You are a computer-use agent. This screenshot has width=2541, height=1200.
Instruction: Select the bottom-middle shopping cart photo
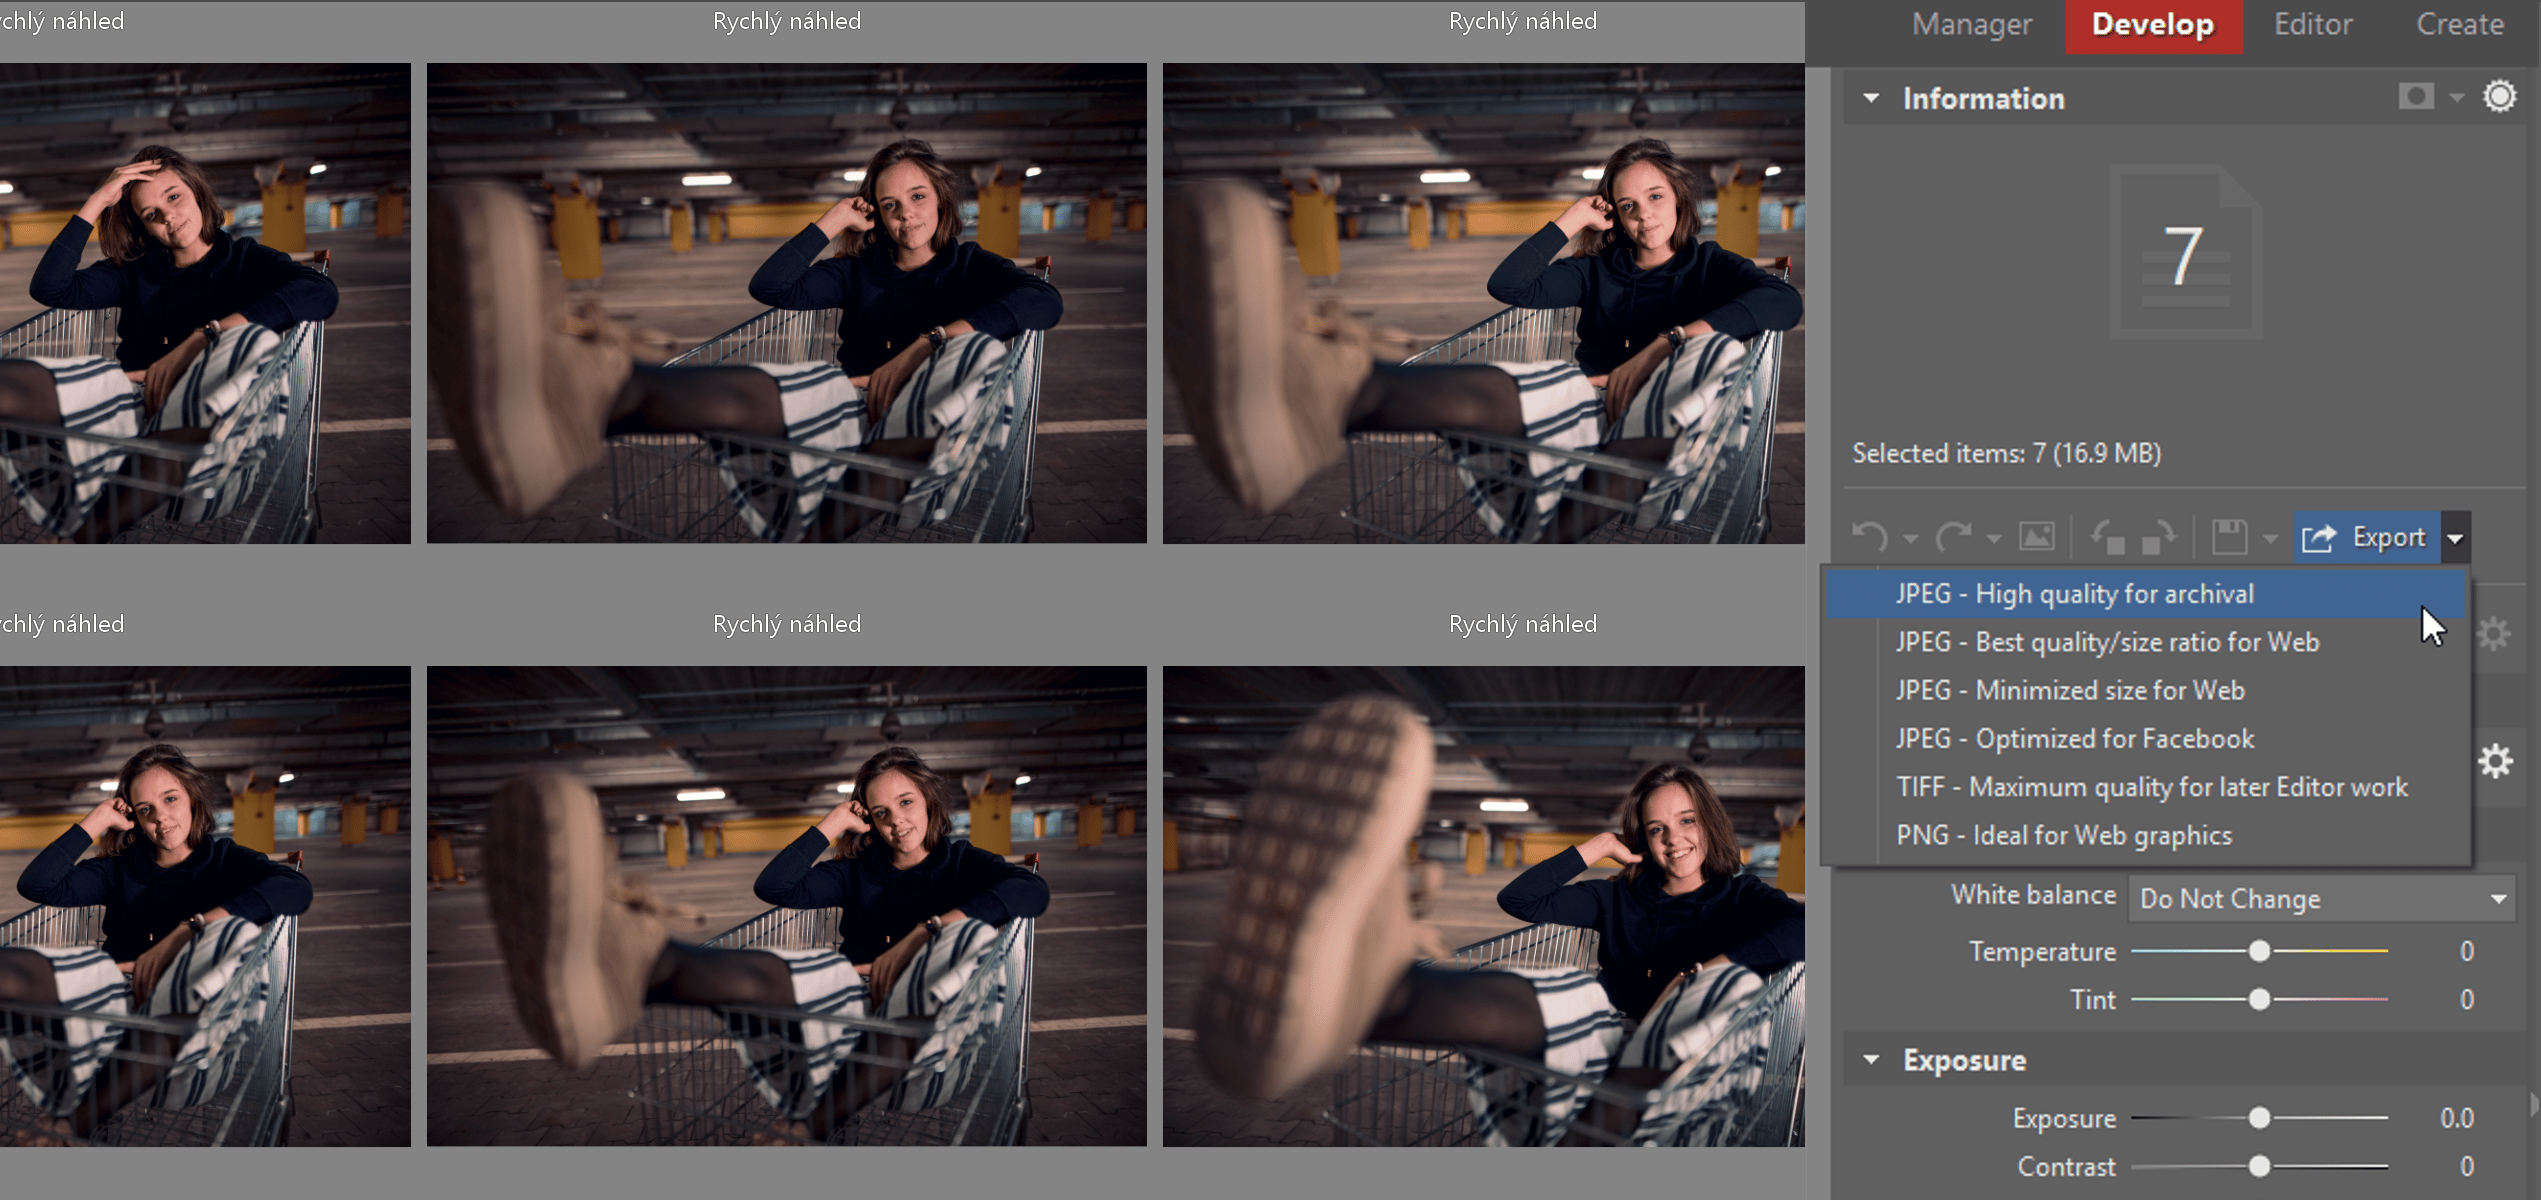[787, 906]
